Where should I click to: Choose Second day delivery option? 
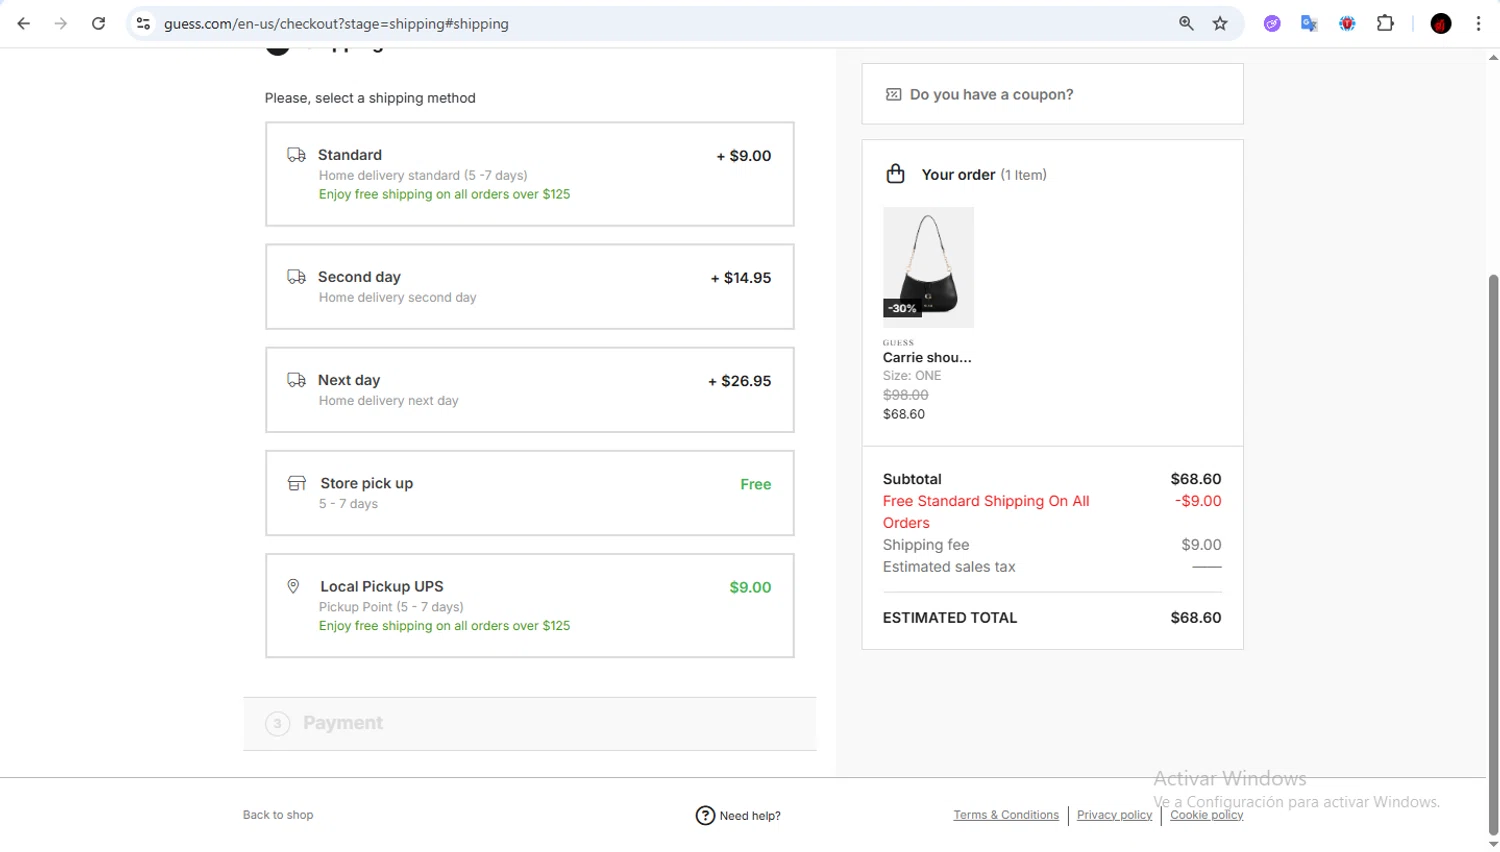529,286
